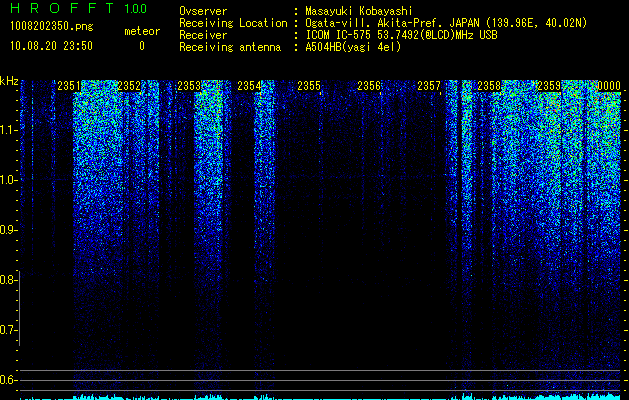Click the 0.6 frequency axis label
Viewport: 629px width, 400px height.
(x=7, y=380)
